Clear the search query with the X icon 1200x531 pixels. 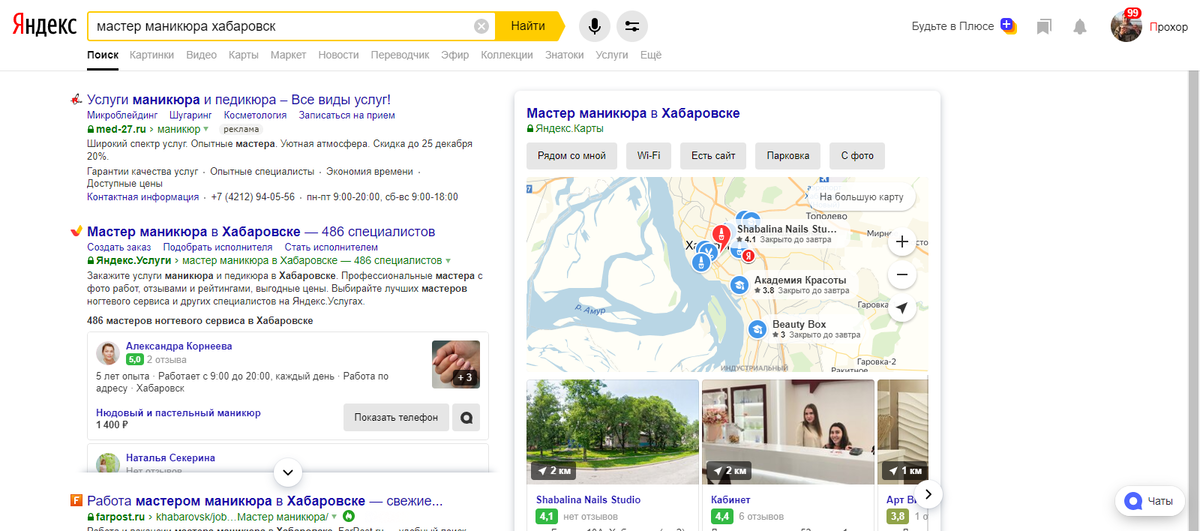click(482, 26)
